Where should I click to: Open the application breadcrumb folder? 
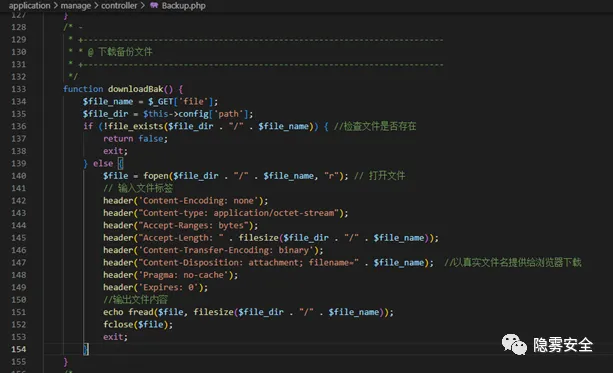pyautogui.click(x=29, y=5)
